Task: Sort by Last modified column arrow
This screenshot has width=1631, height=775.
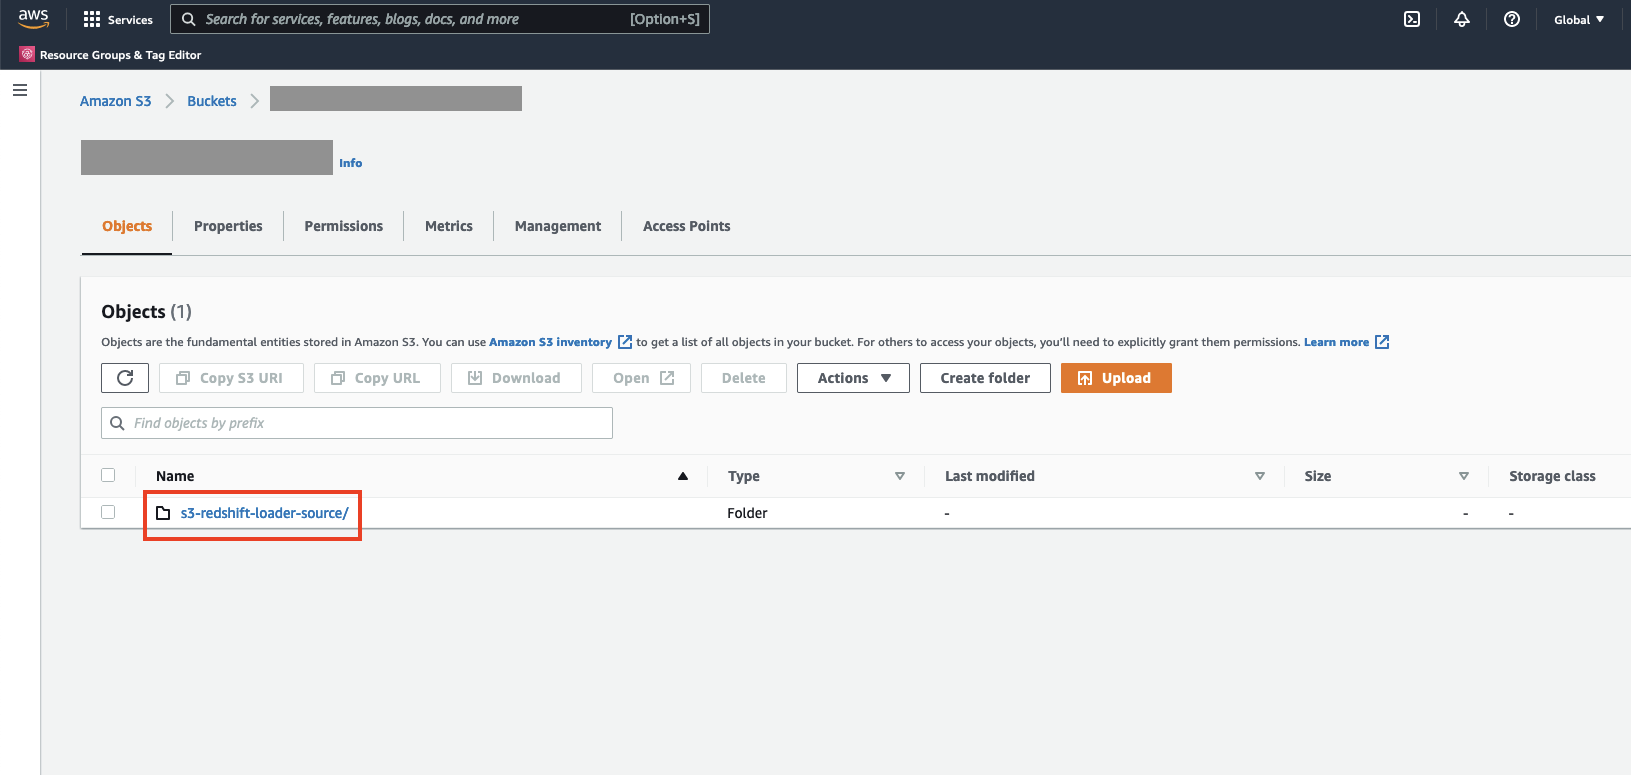Action: click(1260, 476)
